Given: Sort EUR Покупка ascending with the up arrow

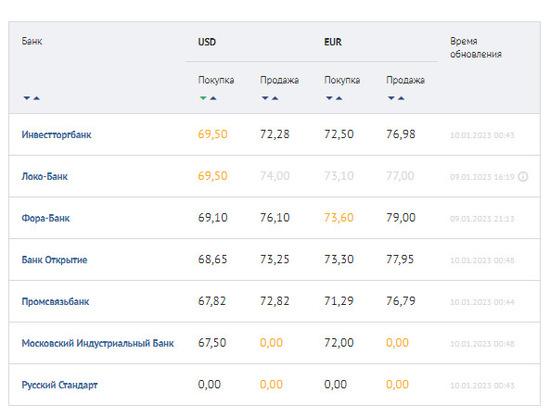Looking at the screenshot, I should (339, 98).
